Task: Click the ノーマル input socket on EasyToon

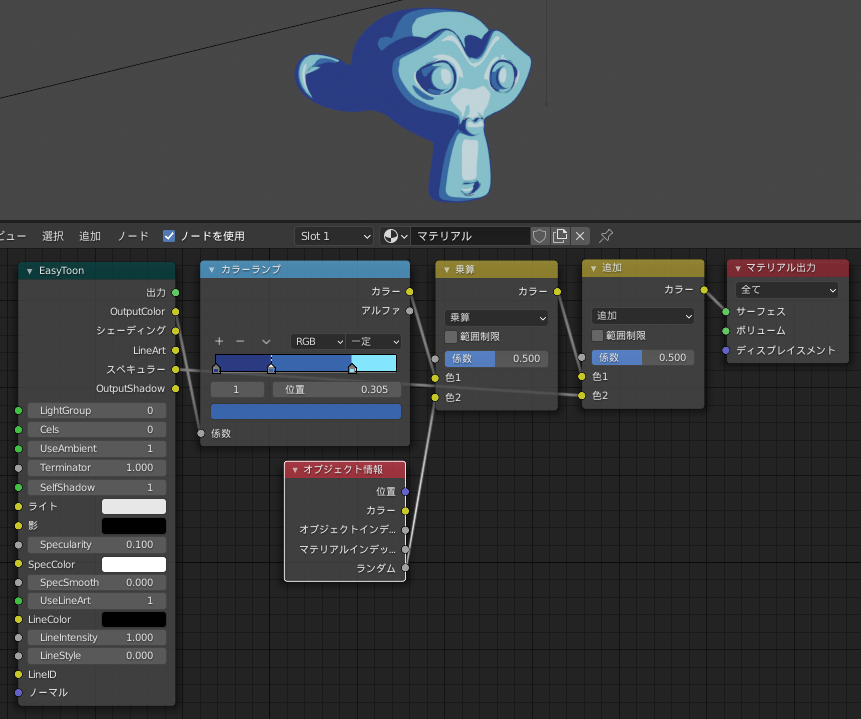Action: point(19,693)
